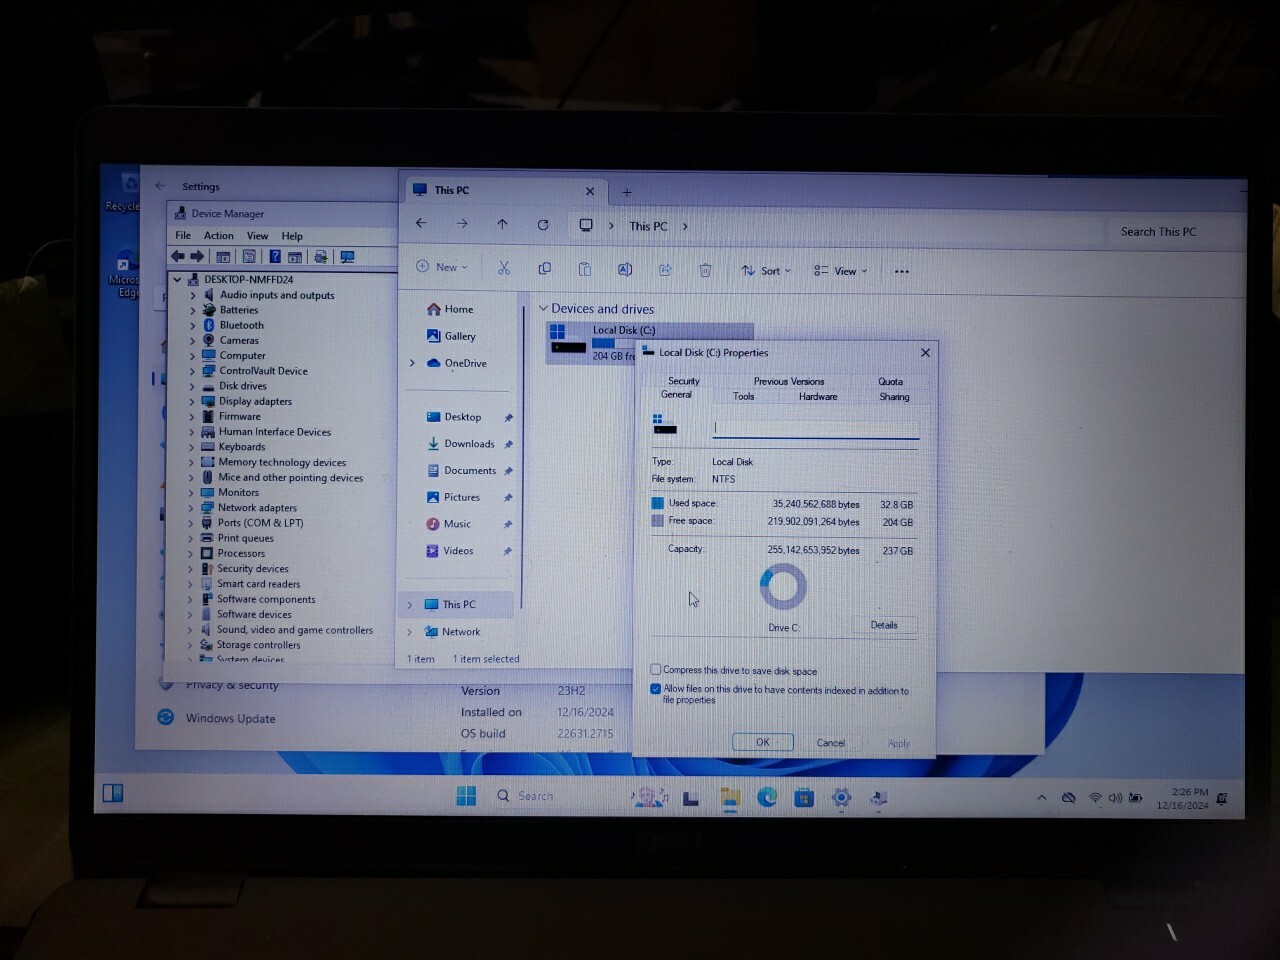The height and width of the screenshot is (960, 1280).
Task: Expand Audio inputs and outputs node
Action: 193,295
